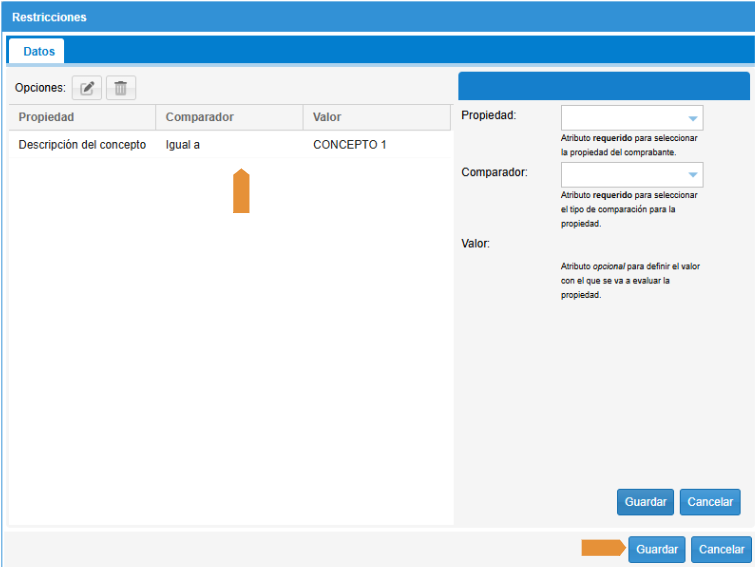Click the pencil edit icon in Opciones
Screen dimensions: 755x567
87,88
